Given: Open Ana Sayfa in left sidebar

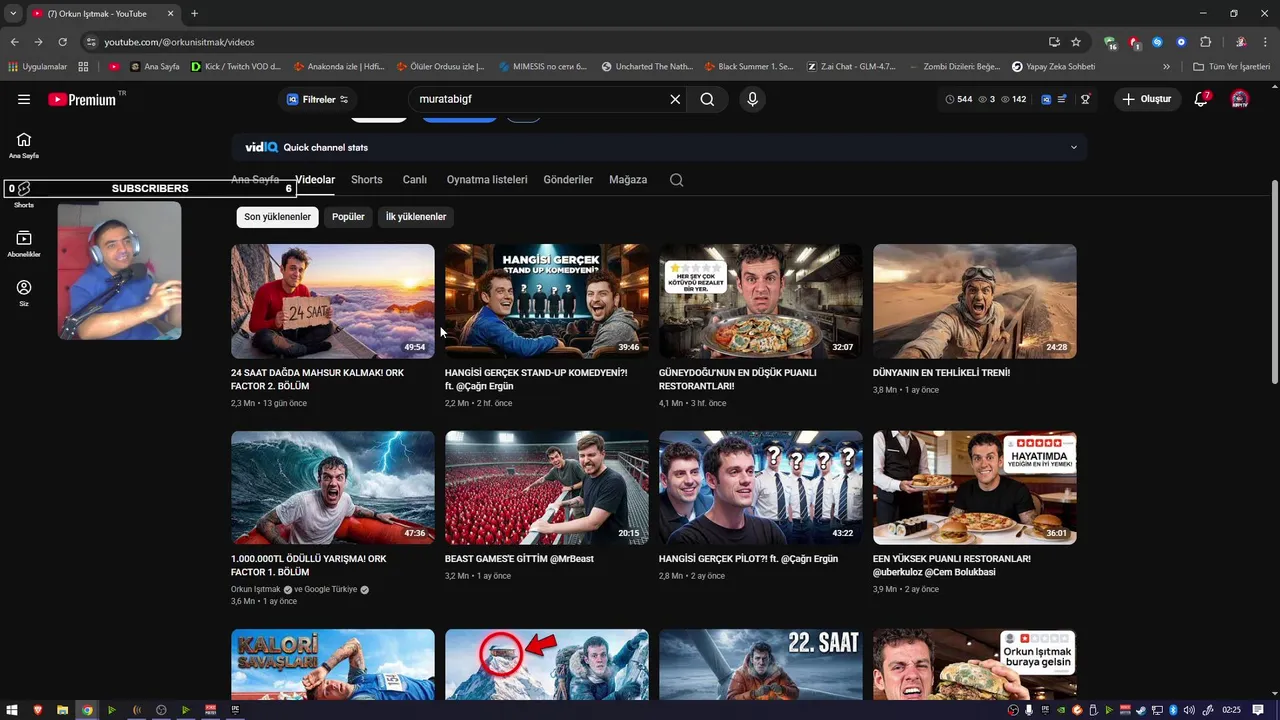Looking at the screenshot, I should [24, 145].
